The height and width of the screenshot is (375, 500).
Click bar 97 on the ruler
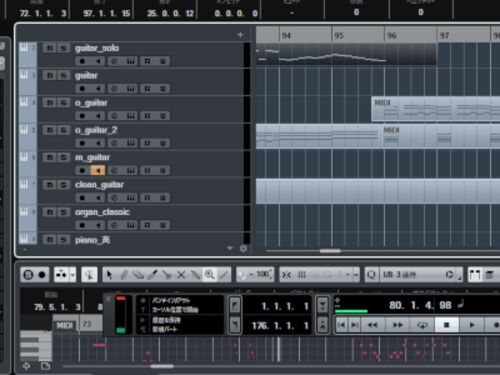coord(444,35)
